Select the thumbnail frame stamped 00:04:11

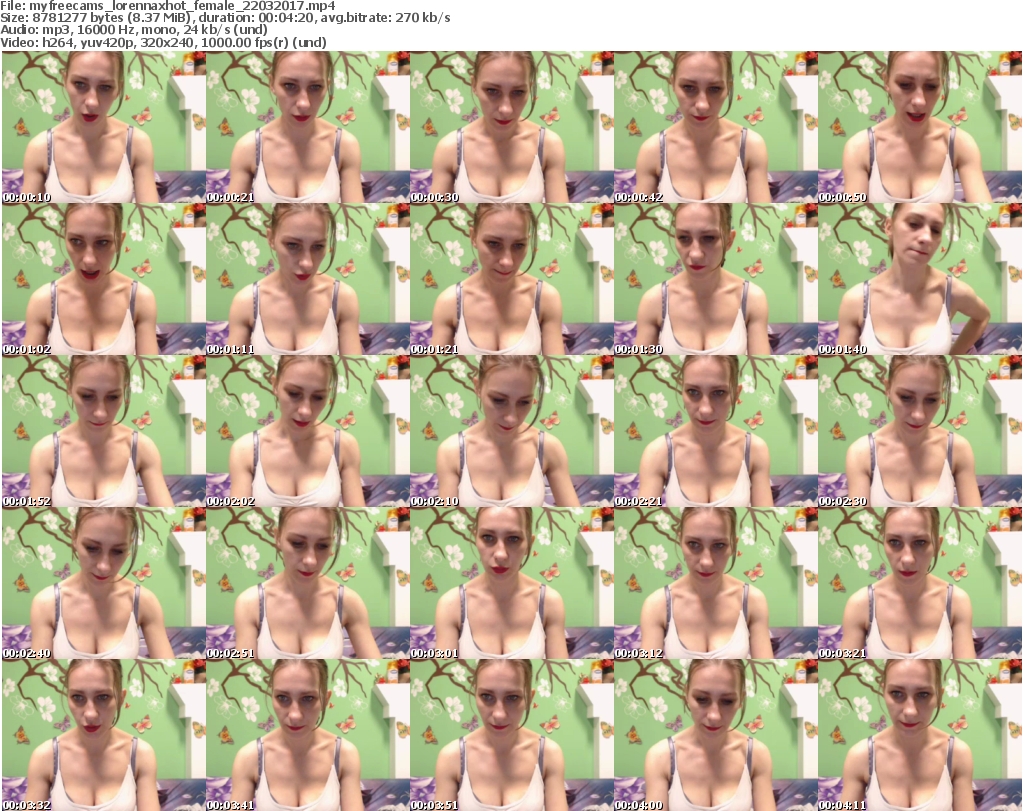[x=920, y=736]
